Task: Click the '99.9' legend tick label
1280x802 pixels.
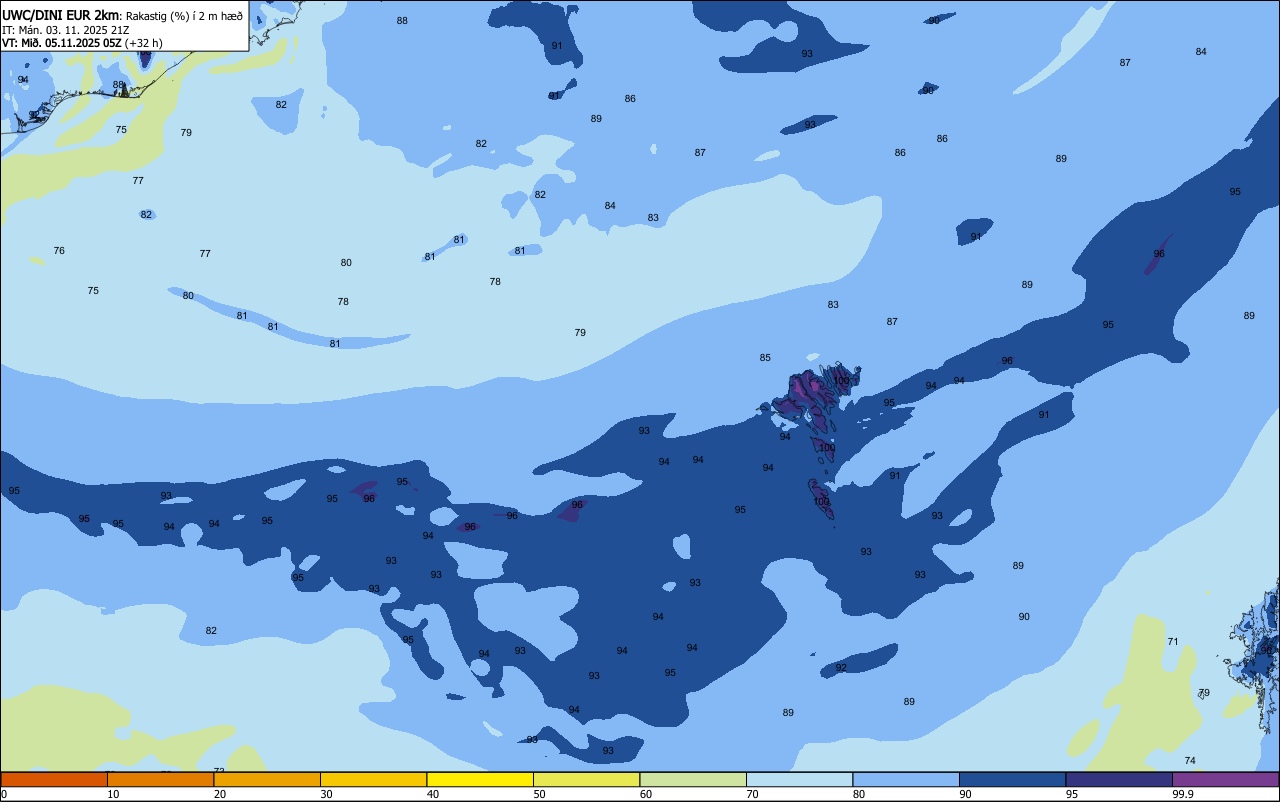Action: (x=1183, y=794)
